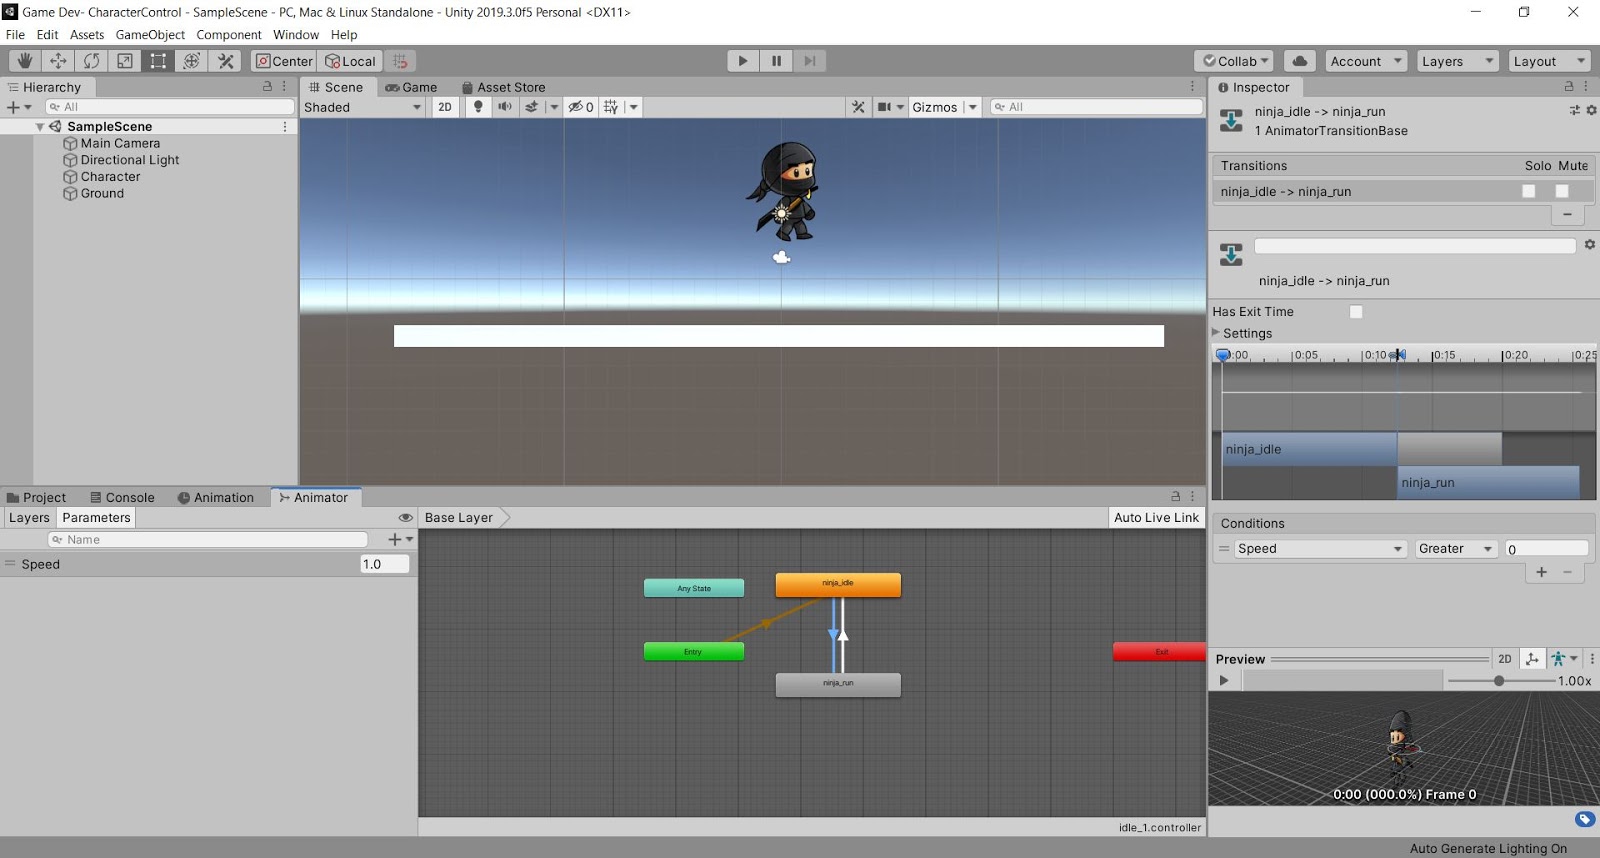1600x858 pixels.
Task: Select Directional Light in Hierarchy
Action: pos(130,160)
